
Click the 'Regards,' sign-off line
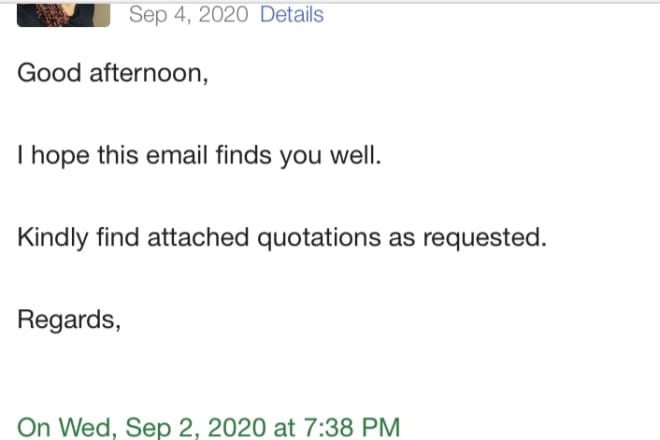pos(69,320)
